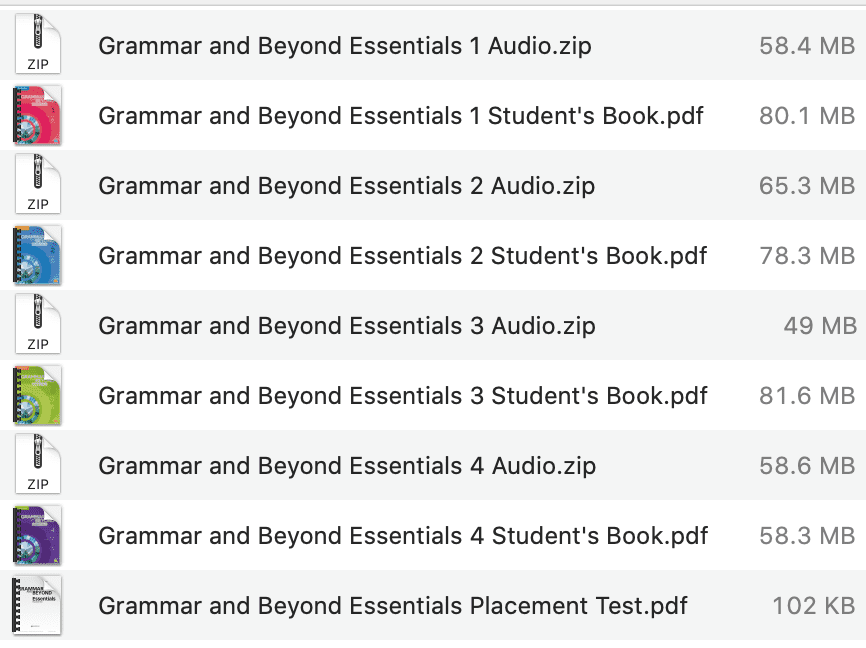Select Grammar and Beyond Essentials 1 Student's Book.pdf
This screenshot has width=866, height=648.
(401, 116)
